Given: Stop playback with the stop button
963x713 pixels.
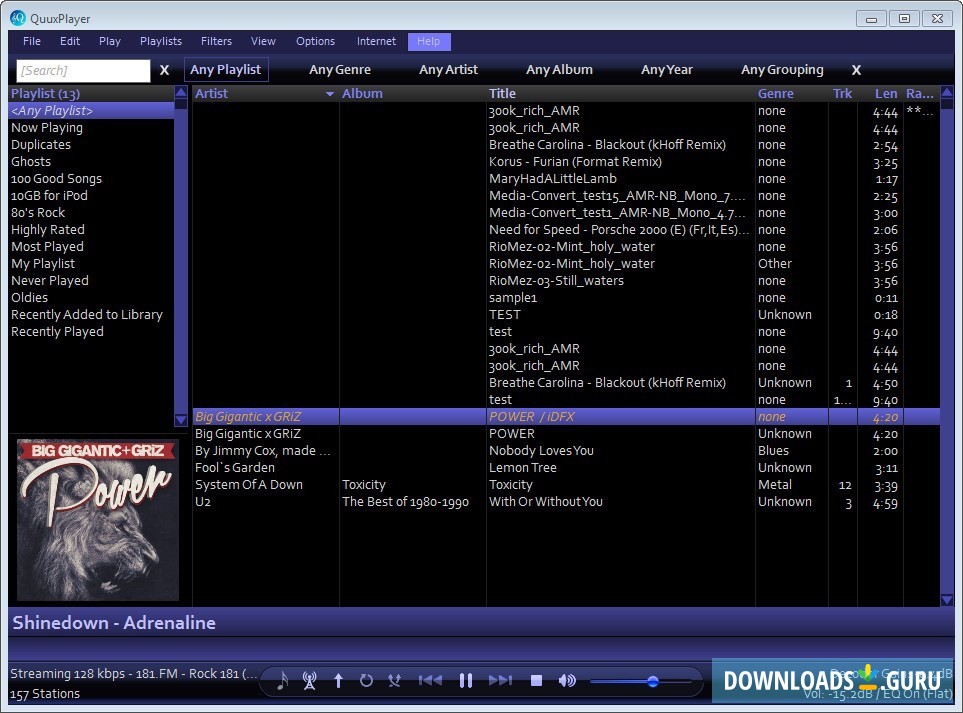Looking at the screenshot, I should [x=536, y=681].
